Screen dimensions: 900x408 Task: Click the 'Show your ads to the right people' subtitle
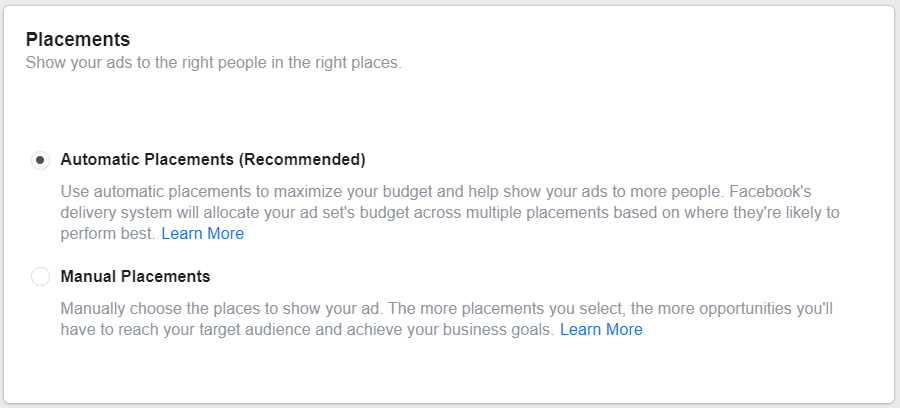click(x=214, y=63)
